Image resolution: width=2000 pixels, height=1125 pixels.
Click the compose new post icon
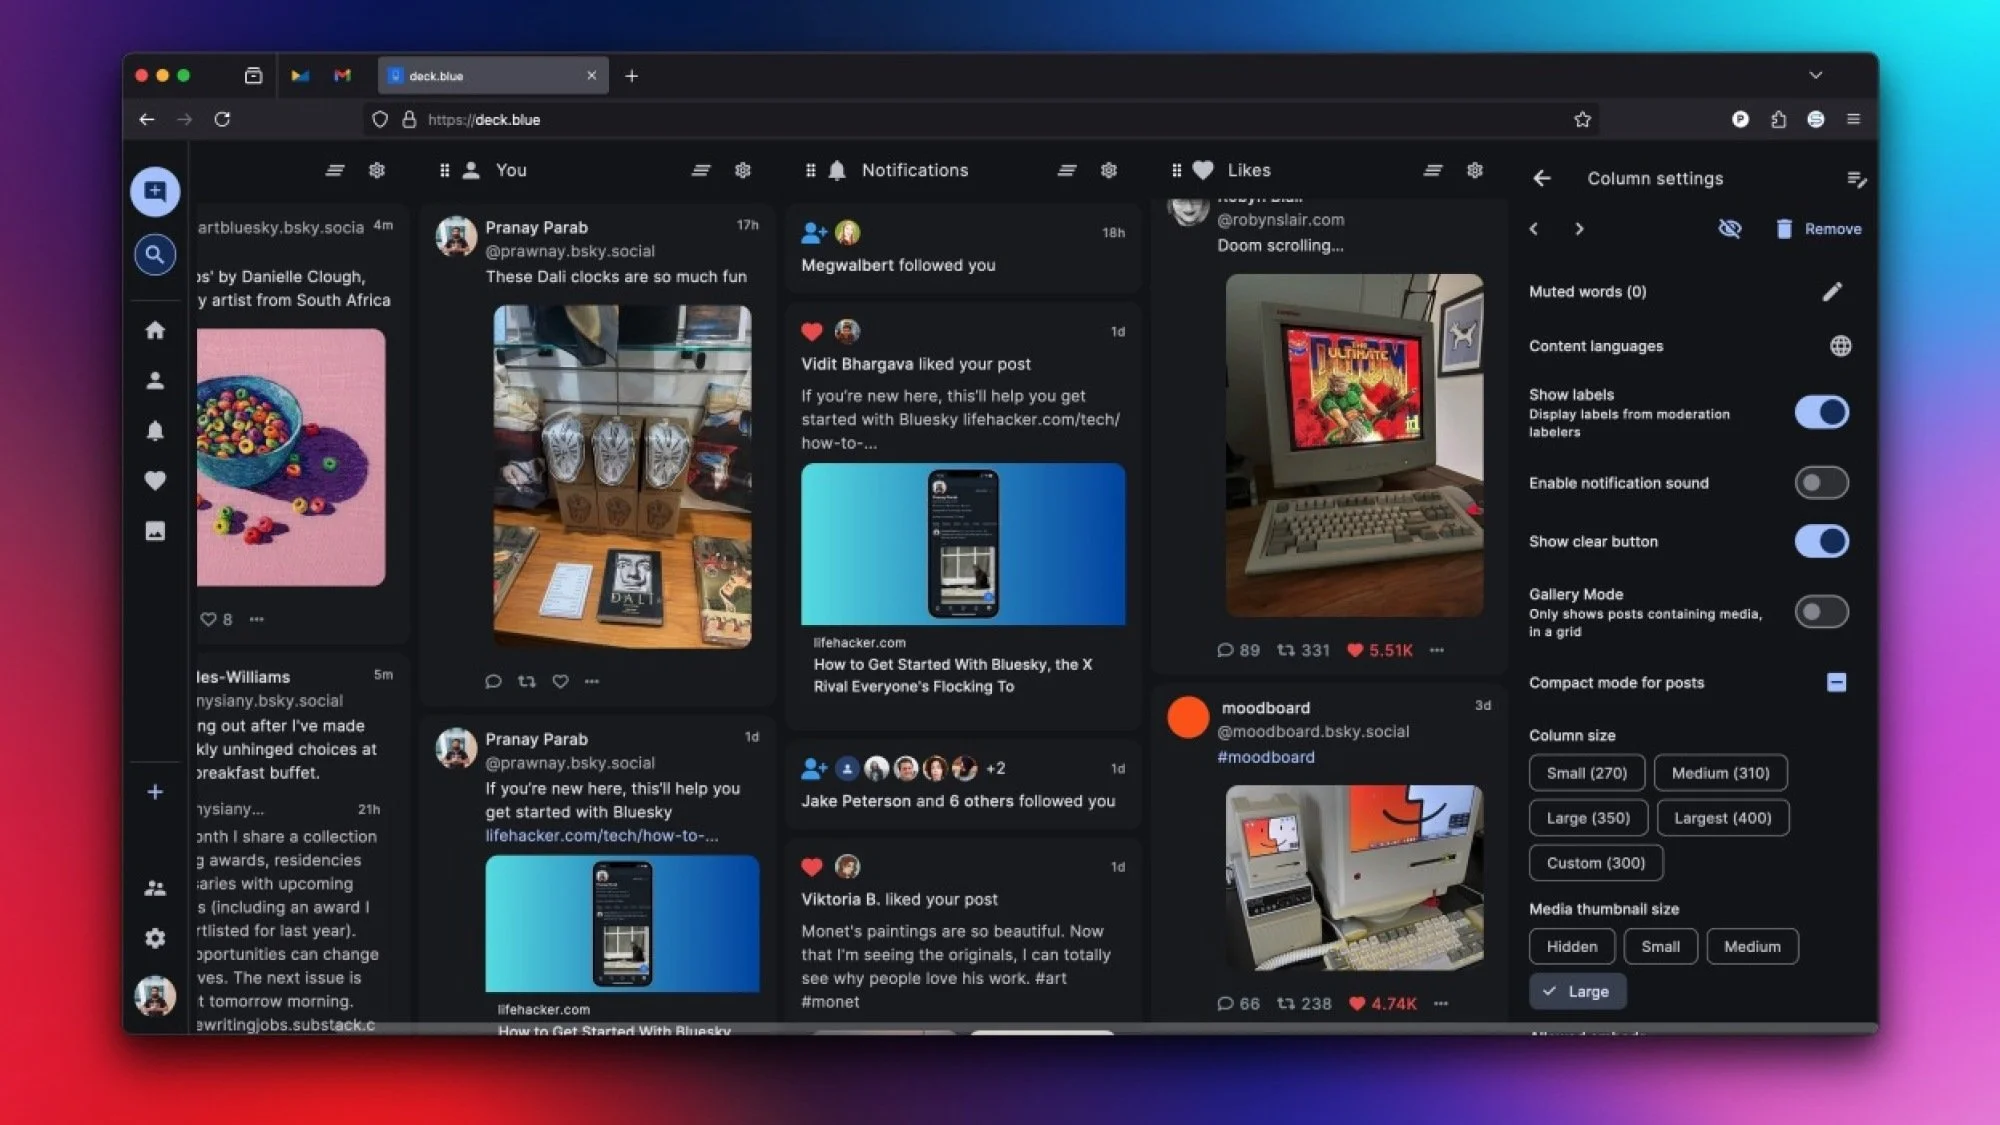(155, 191)
